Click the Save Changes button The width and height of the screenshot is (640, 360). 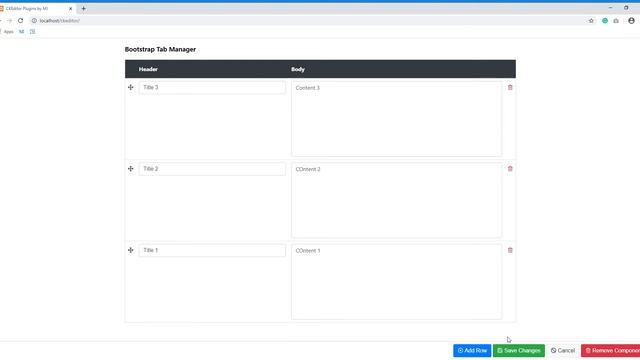coord(519,350)
